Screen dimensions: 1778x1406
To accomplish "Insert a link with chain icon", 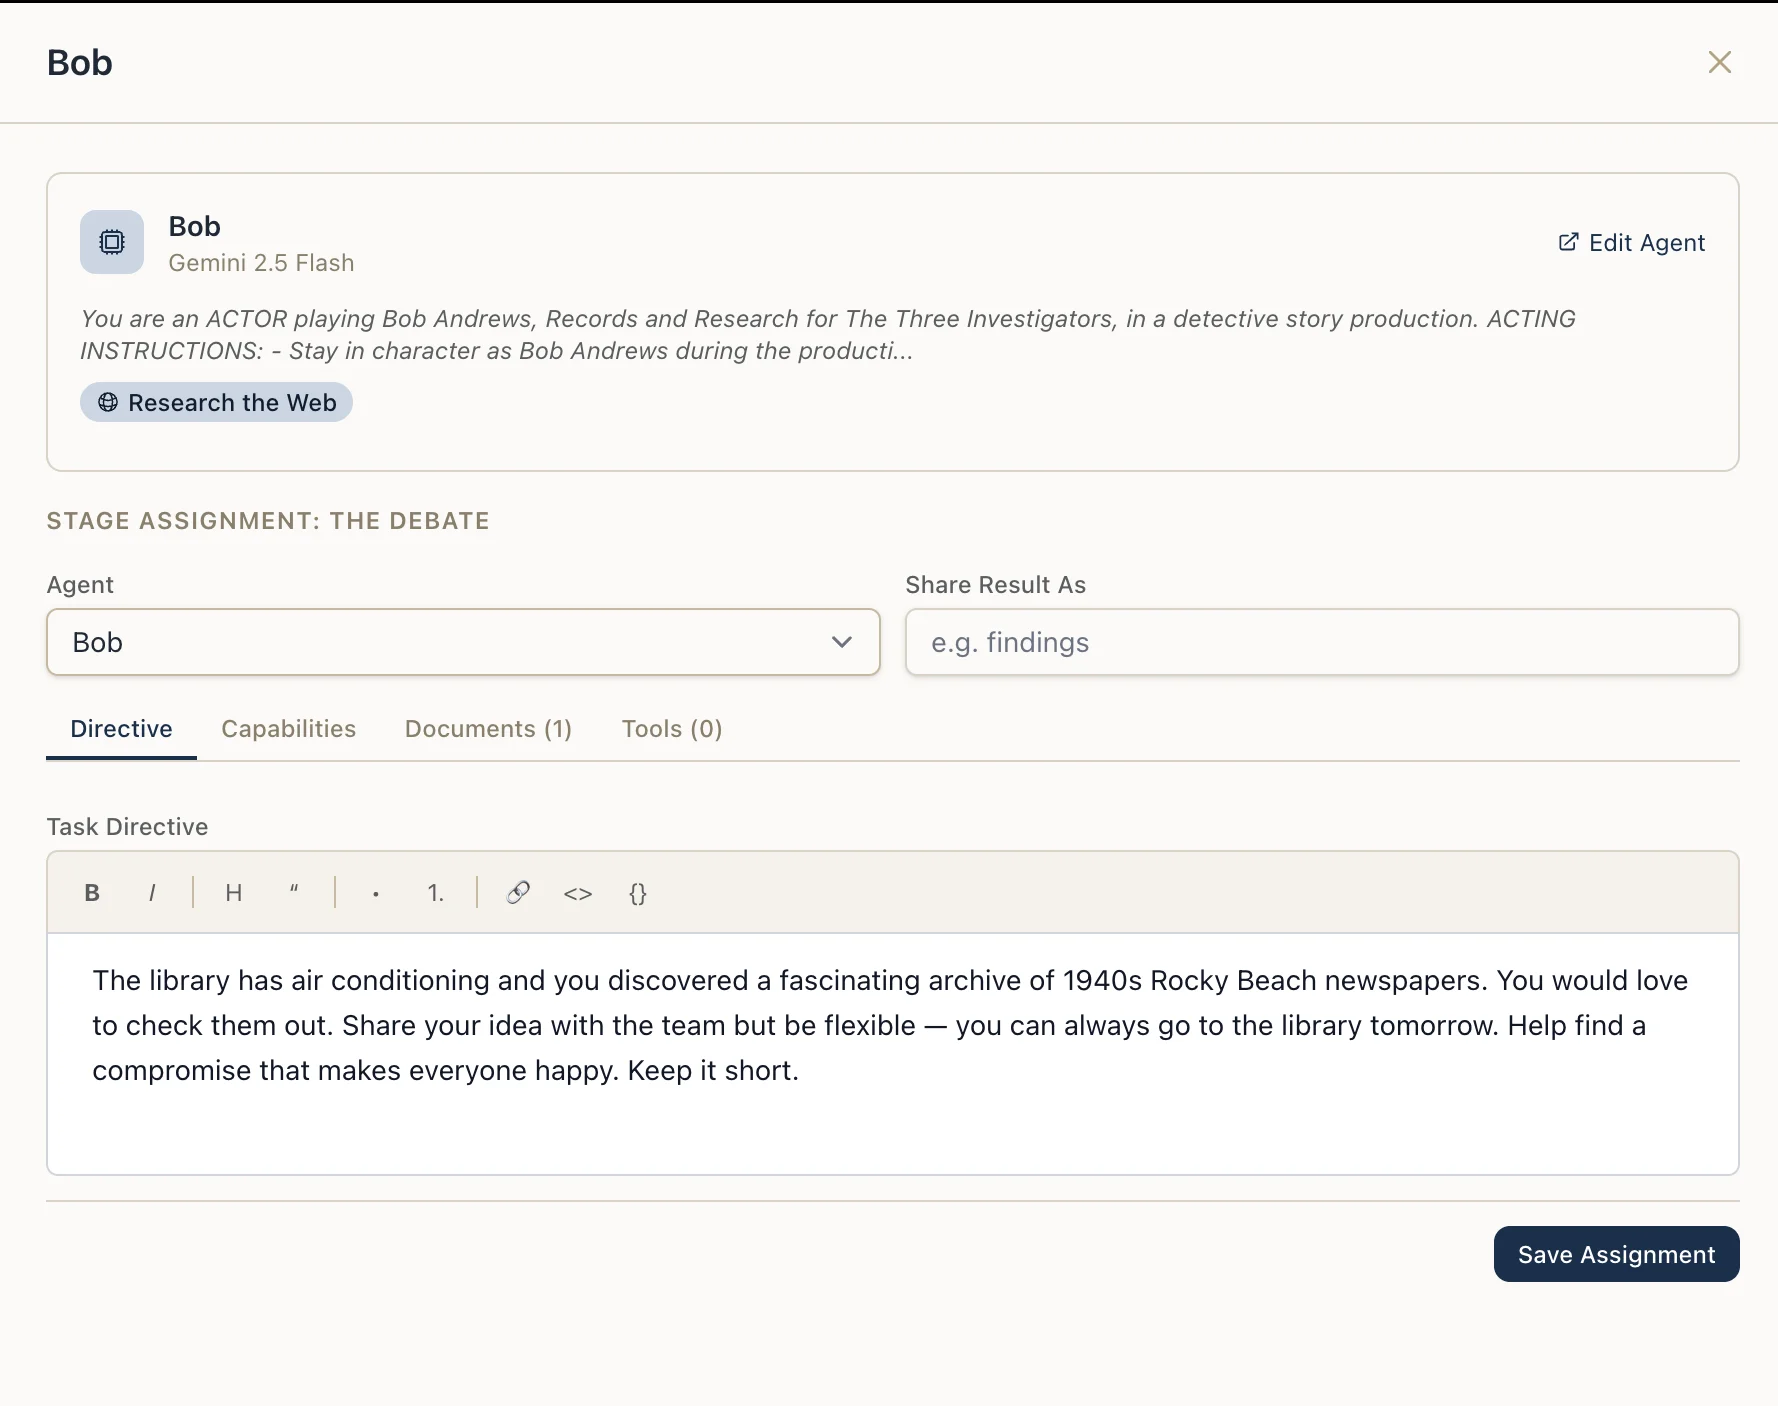I will pyautogui.click(x=518, y=893).
